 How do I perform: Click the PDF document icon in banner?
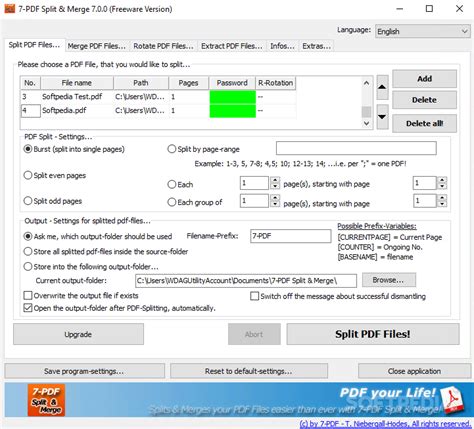451,400
